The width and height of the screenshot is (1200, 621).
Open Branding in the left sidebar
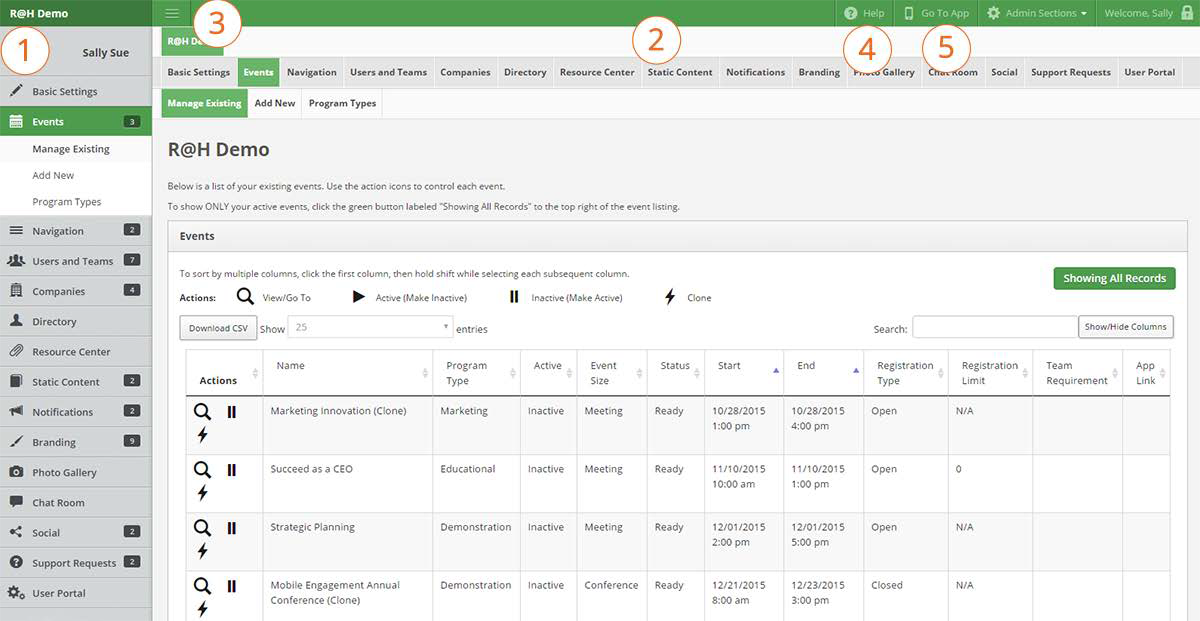tap(54, 442)
